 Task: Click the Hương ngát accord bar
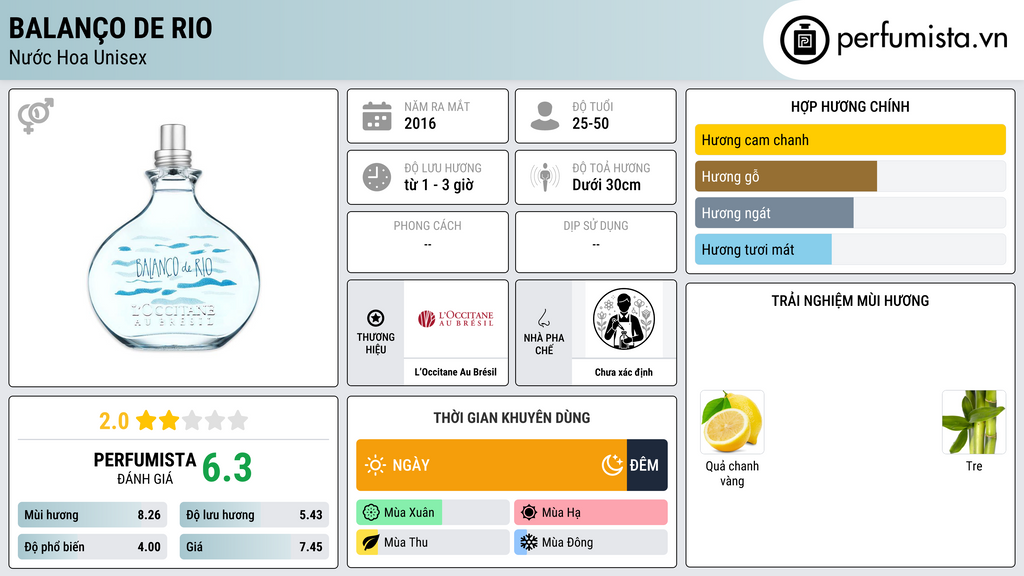coord(850,213)
